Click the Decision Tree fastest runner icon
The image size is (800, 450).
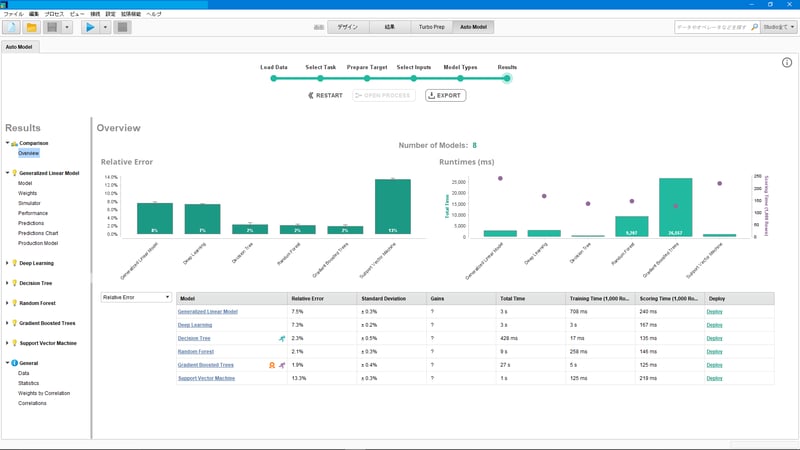coord(282,338)
